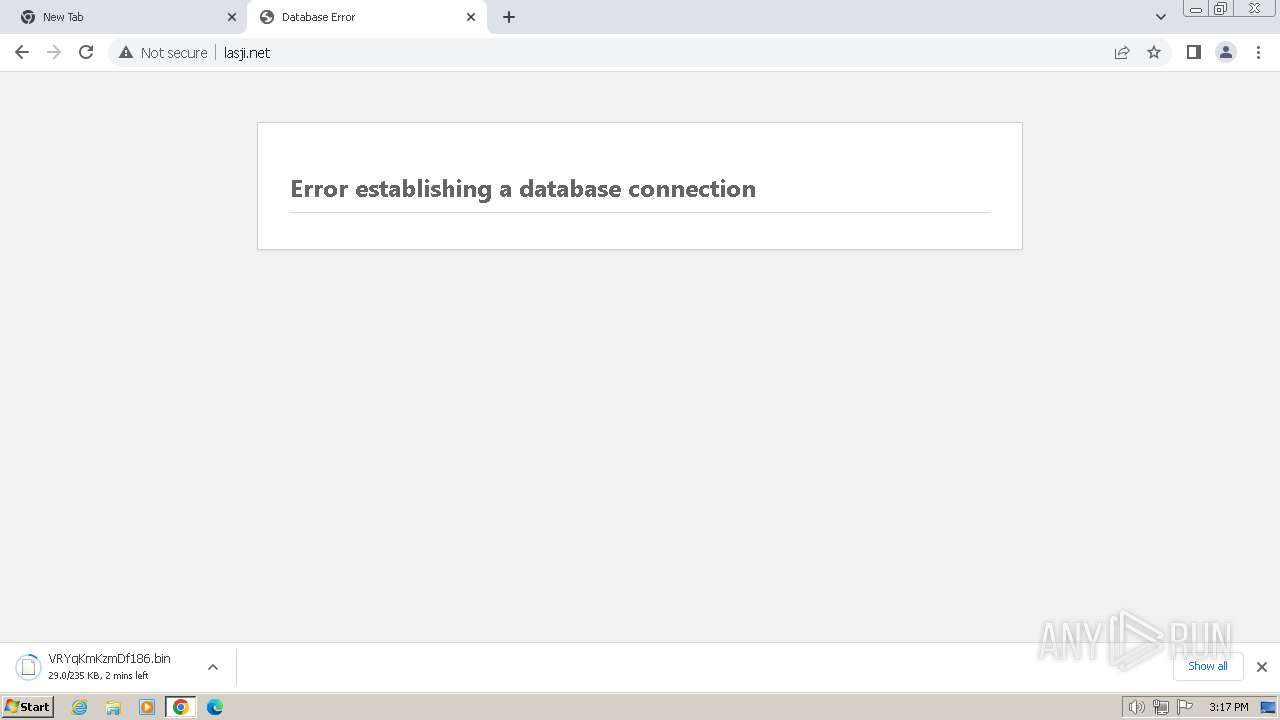1280x720 pixels.
Task: Open Windows Media Player from taskbar
Action: (147, 707)
